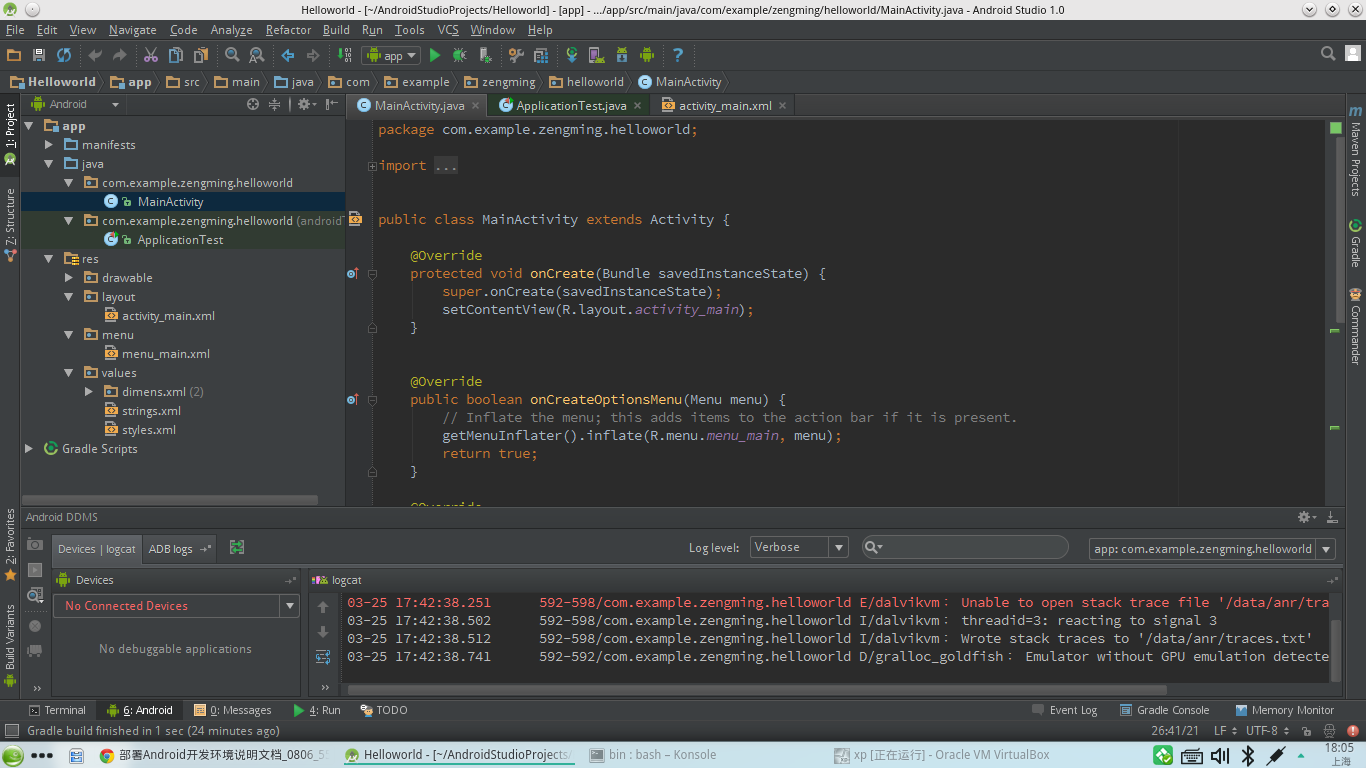Open the Gradle Console button
The image size is (1366, 768).
pyautogui.click(x=1164, y=710)
